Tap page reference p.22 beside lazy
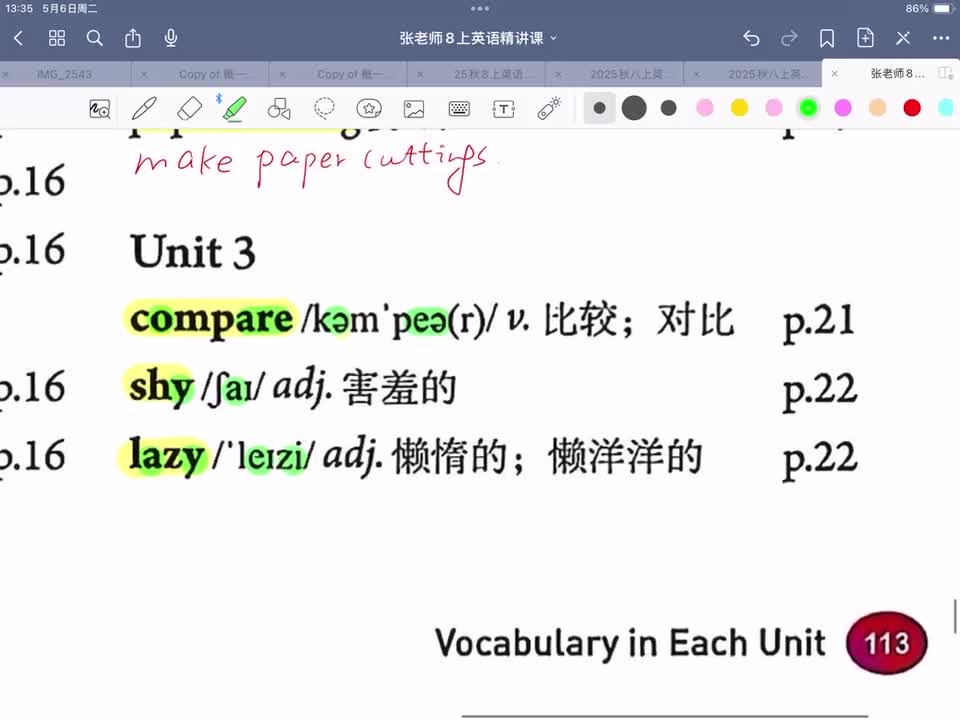The height and width of the screenshot is (720, 960). tap(820, 458)
